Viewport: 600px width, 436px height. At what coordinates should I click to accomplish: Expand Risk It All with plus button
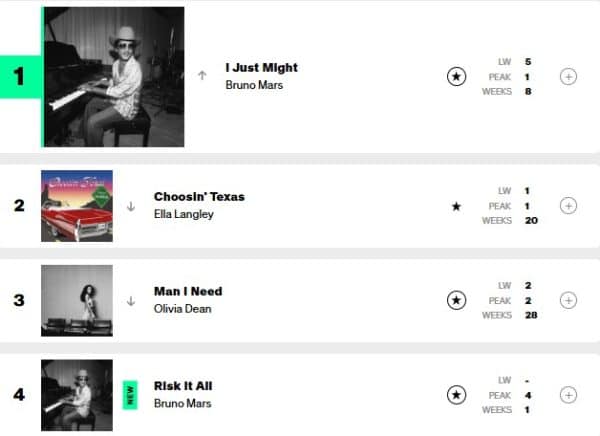click(x=568, y=394)
